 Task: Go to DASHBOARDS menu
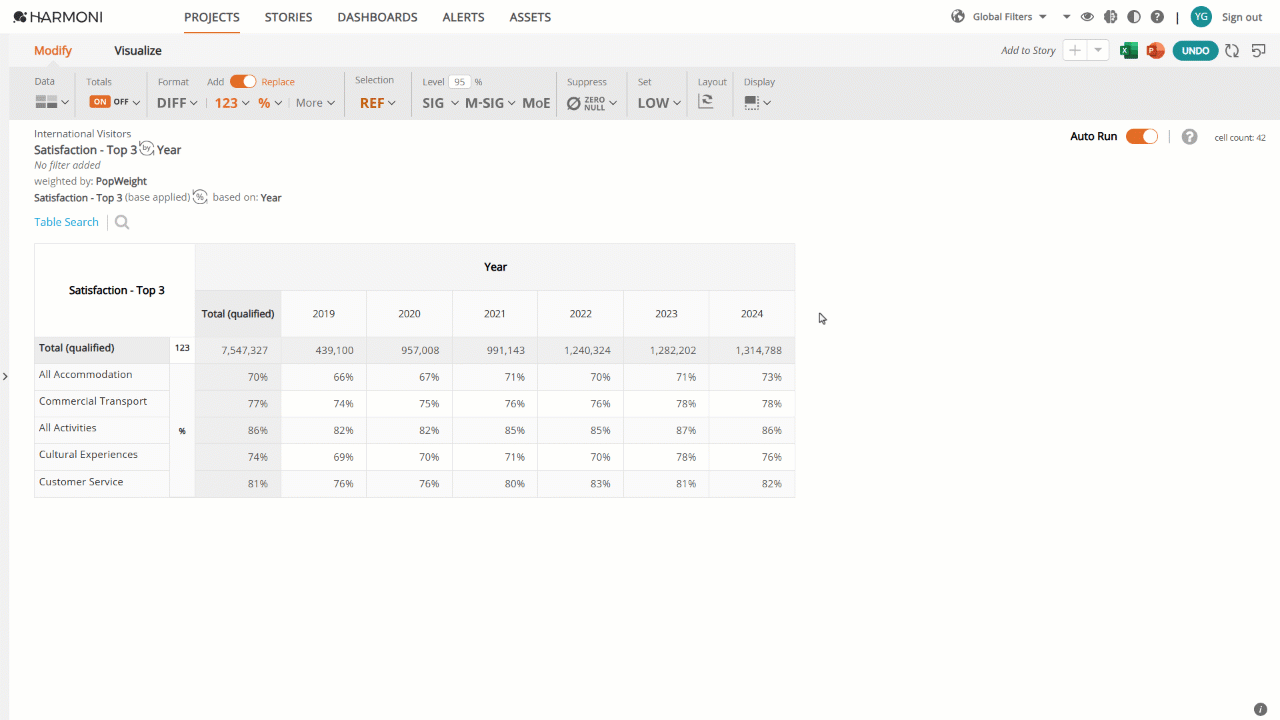(x=377, y=17)
